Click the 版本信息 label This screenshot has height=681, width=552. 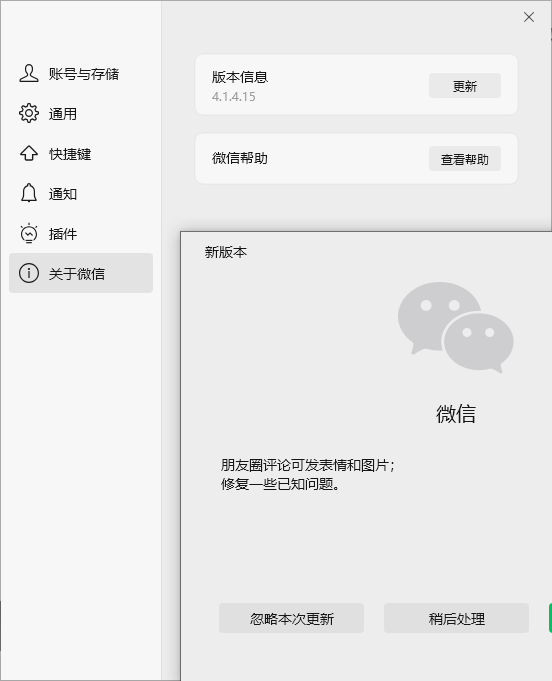[240, 77]
